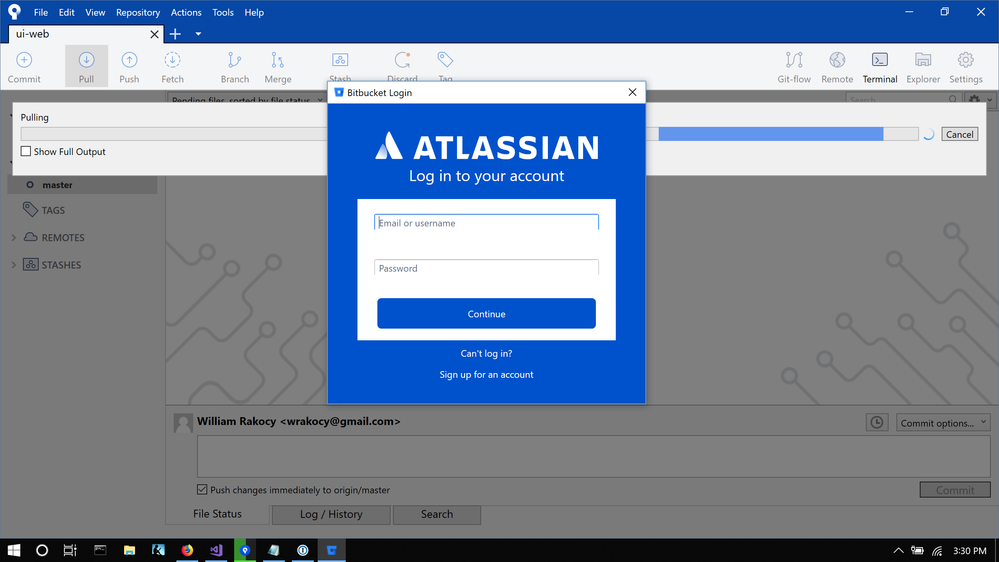
Task: Click the TAGS sidebar item
Action: 53,210
